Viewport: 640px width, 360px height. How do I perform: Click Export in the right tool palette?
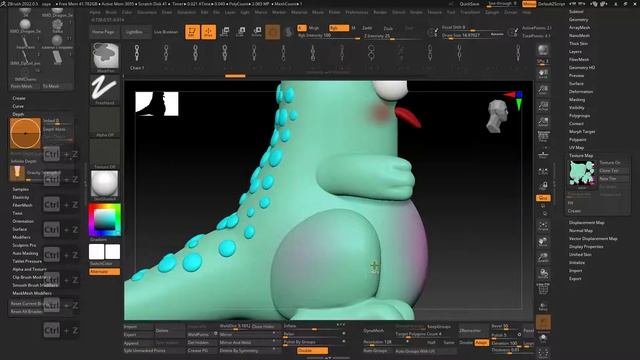[x=575, y=278]
